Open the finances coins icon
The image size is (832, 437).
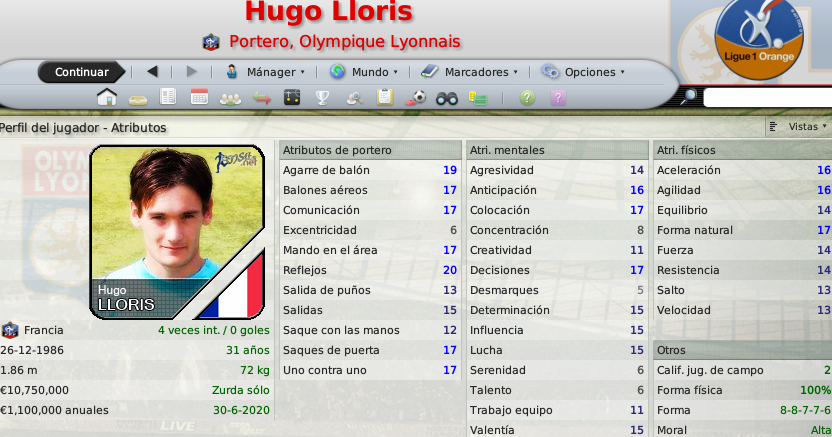pos(478,98)
